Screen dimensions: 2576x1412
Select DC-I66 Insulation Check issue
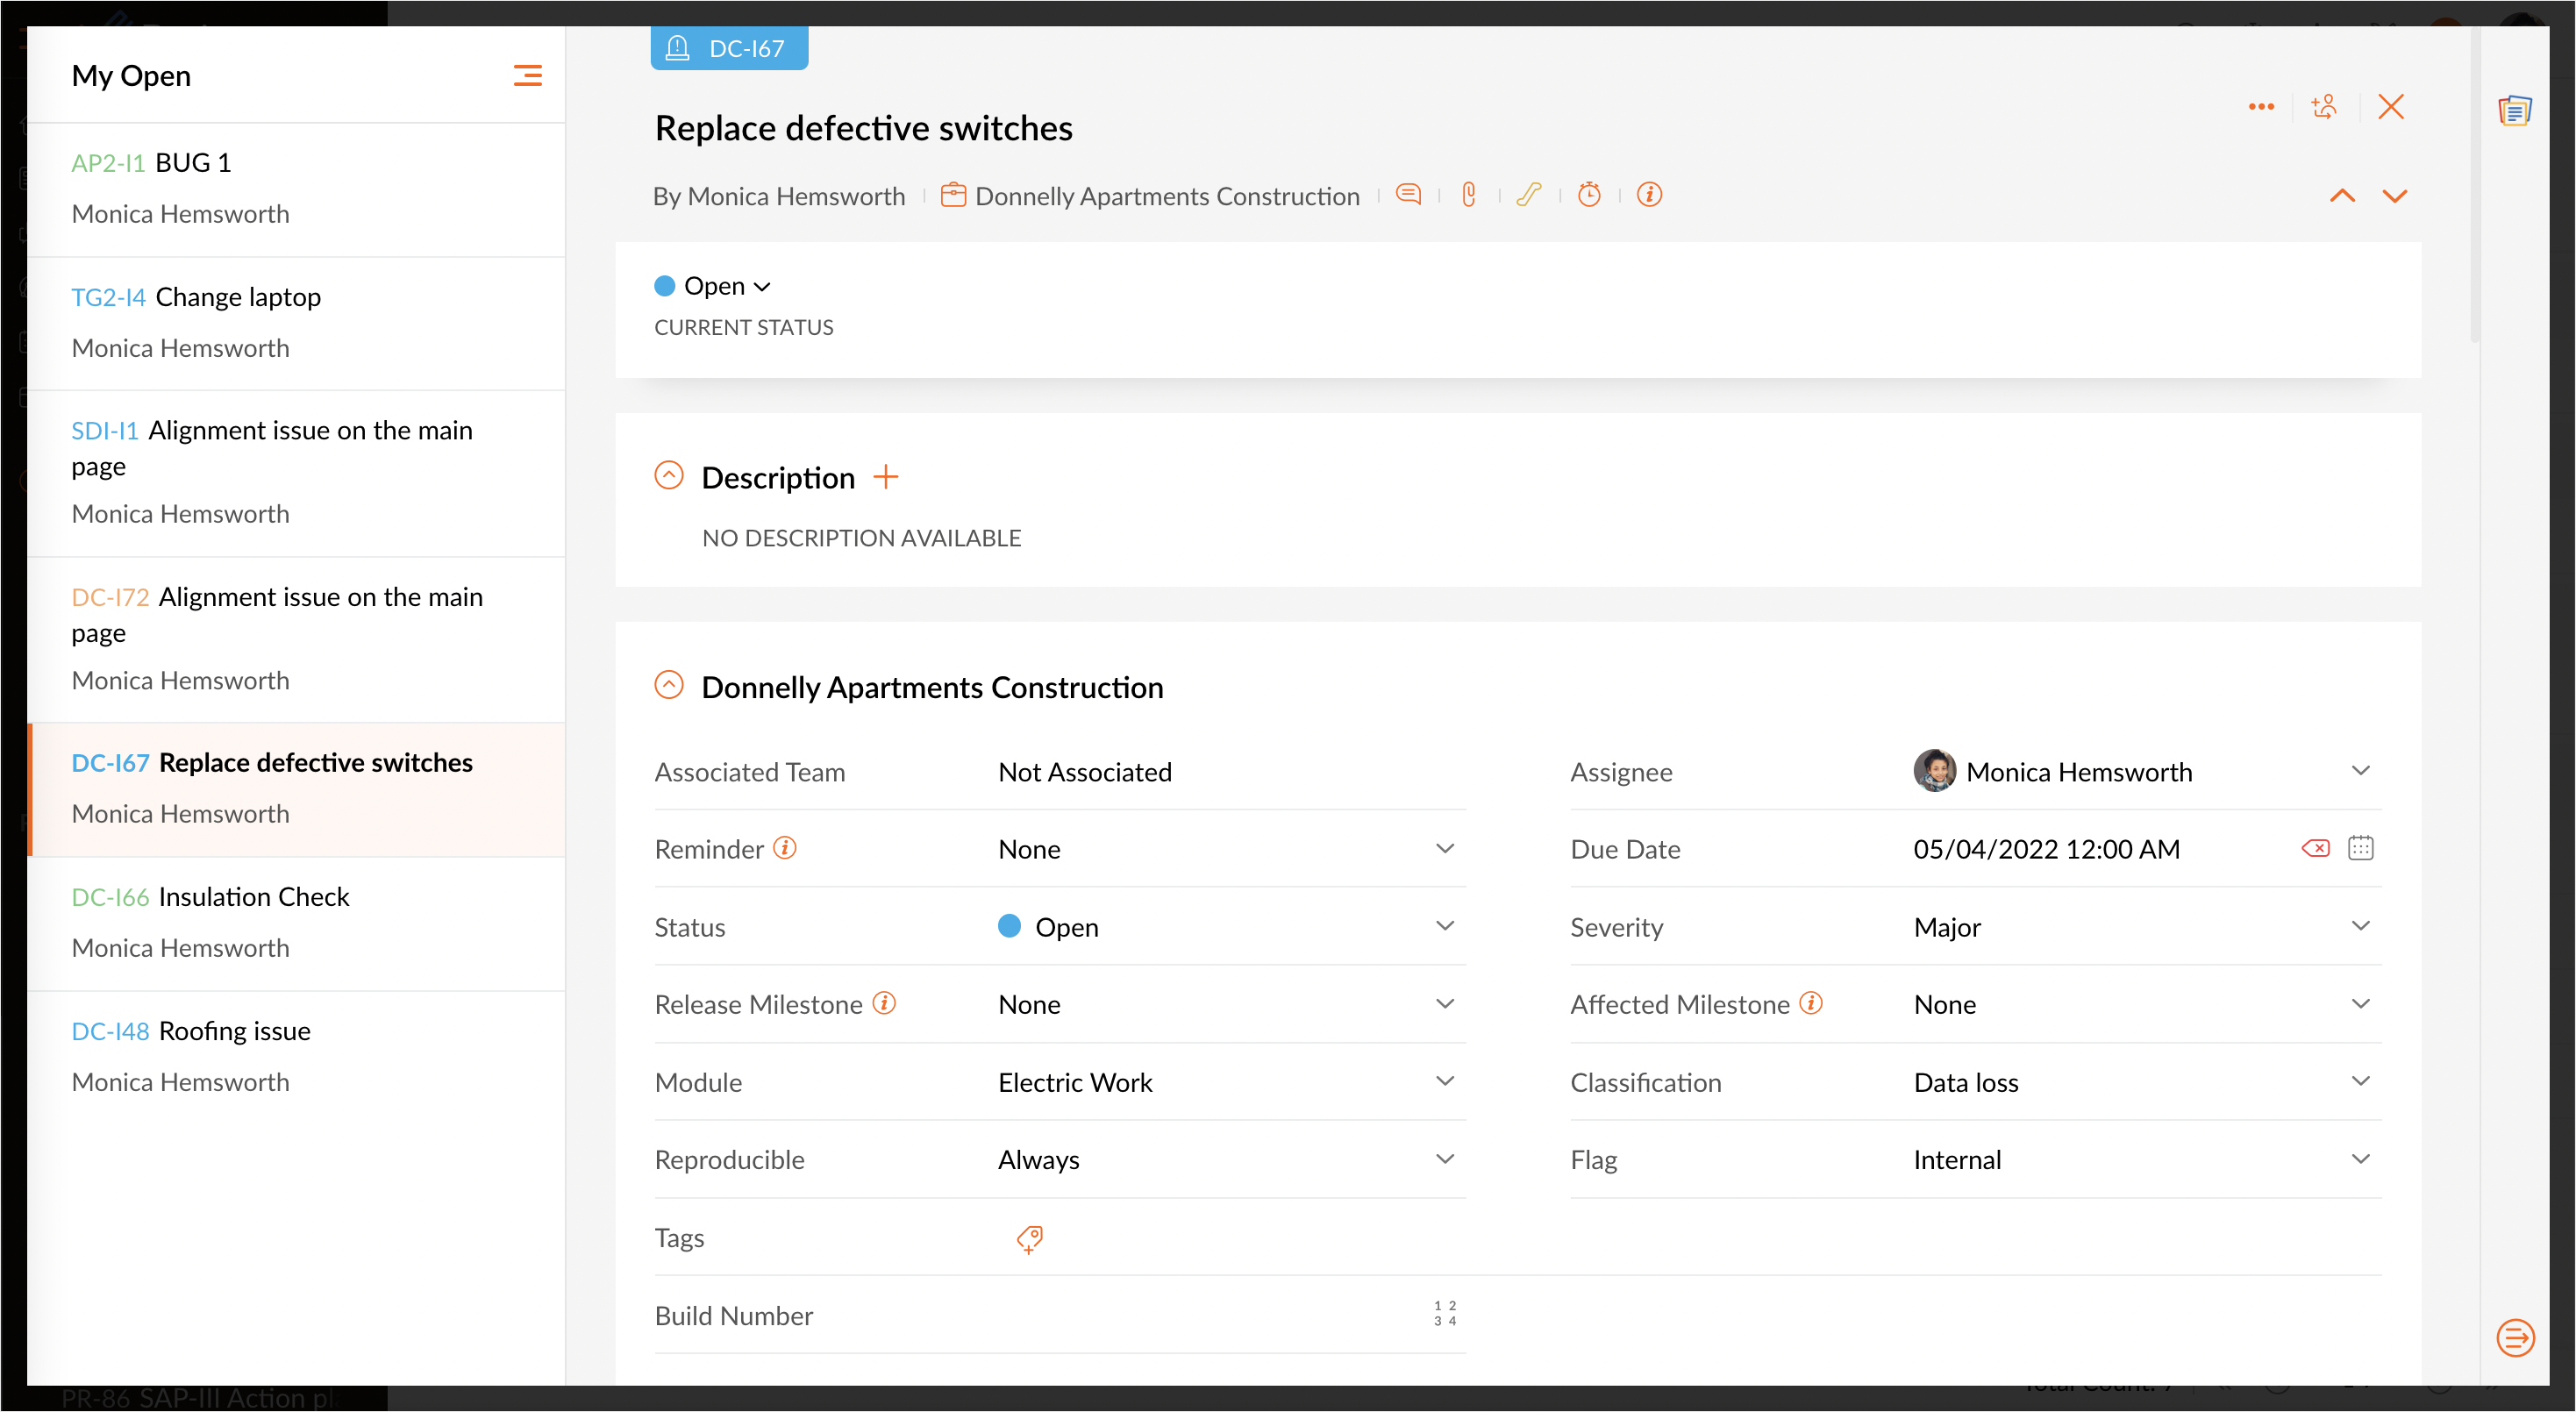(x=254, y=896)
